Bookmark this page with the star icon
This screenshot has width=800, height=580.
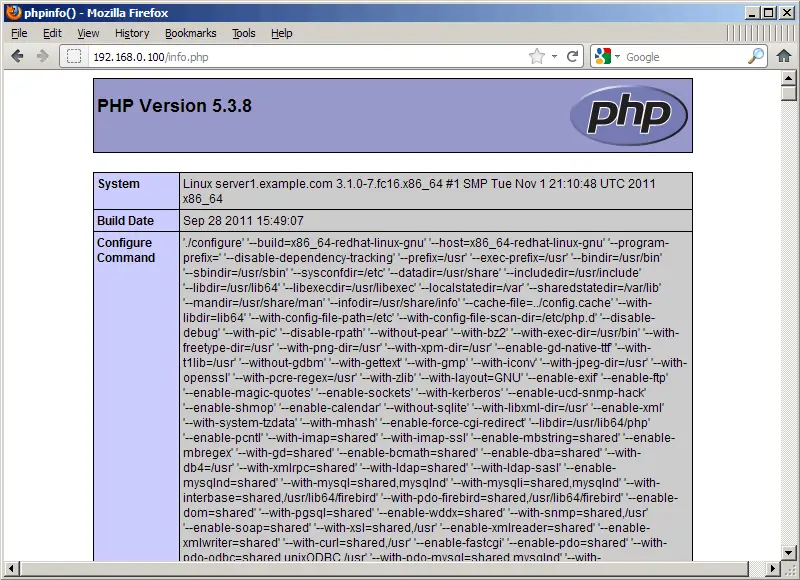point(537,56)
